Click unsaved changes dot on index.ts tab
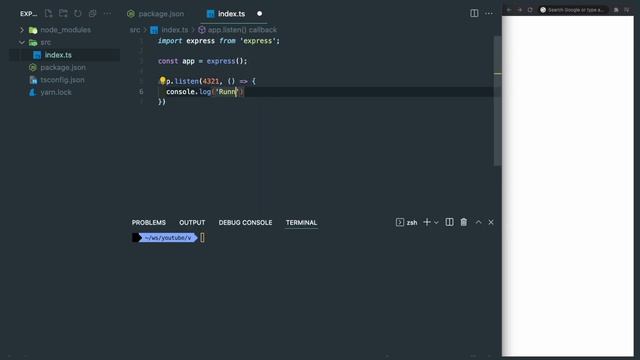640x360 pixels. click(x=259, y=13)
